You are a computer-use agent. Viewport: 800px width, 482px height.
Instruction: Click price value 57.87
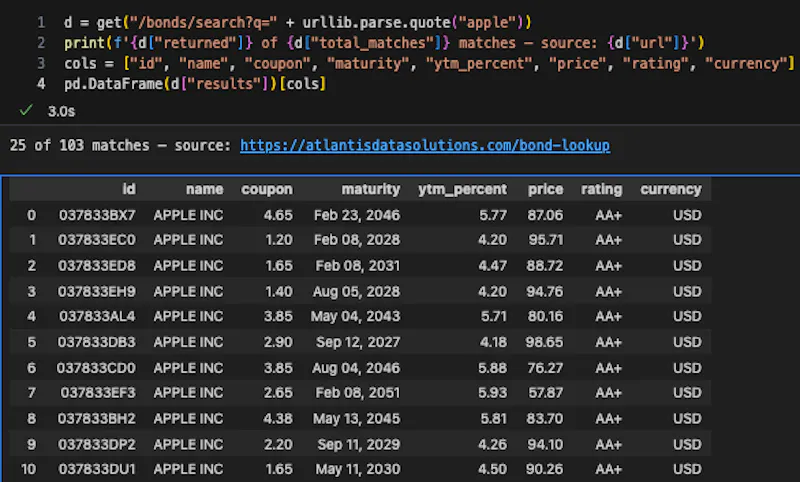coord(545,393)
